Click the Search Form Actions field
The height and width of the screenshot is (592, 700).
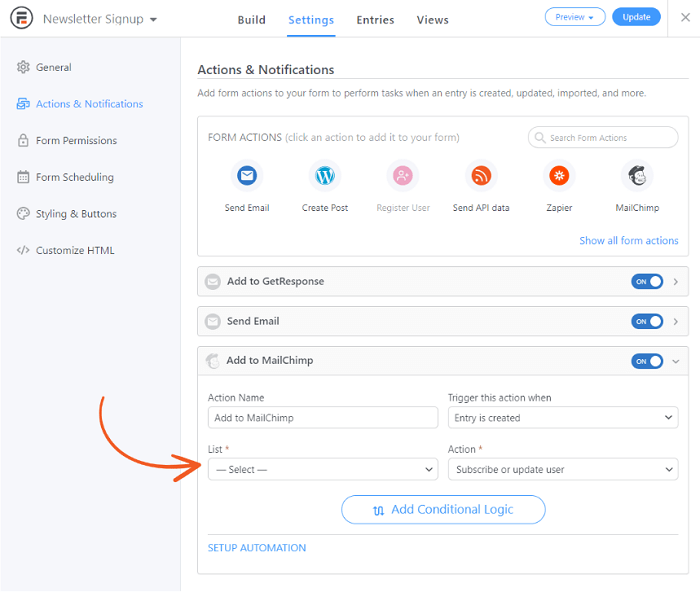point(603,138)
